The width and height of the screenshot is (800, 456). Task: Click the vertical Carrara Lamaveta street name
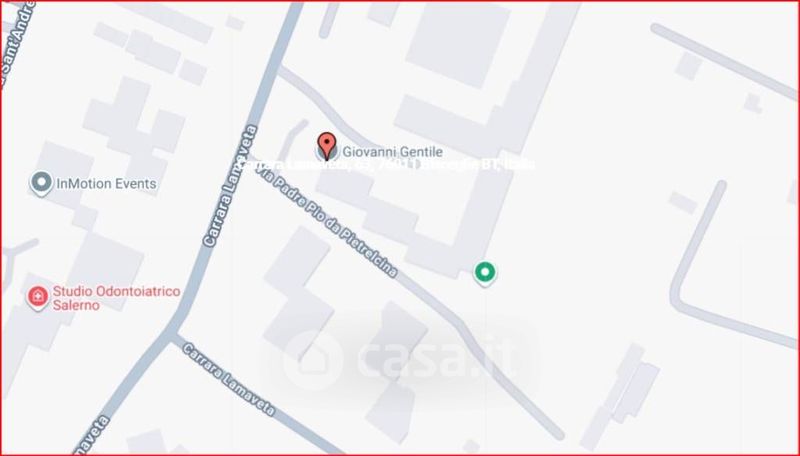coord(231,186)
